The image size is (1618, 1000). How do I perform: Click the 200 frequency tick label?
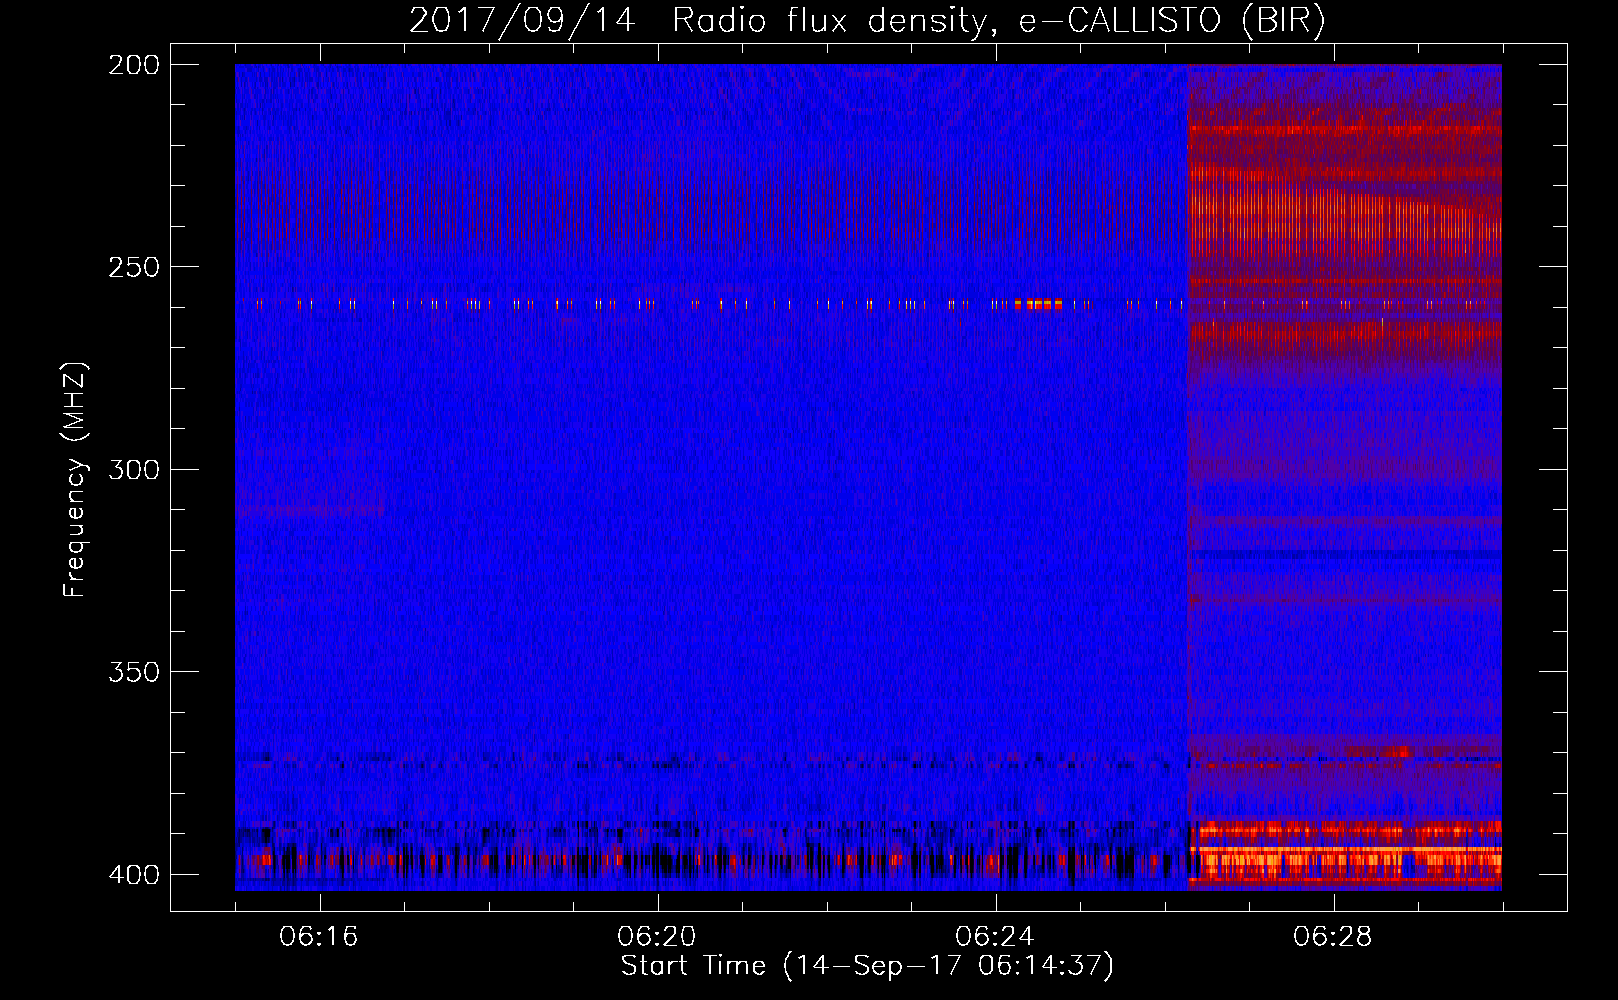pos(133,65)
